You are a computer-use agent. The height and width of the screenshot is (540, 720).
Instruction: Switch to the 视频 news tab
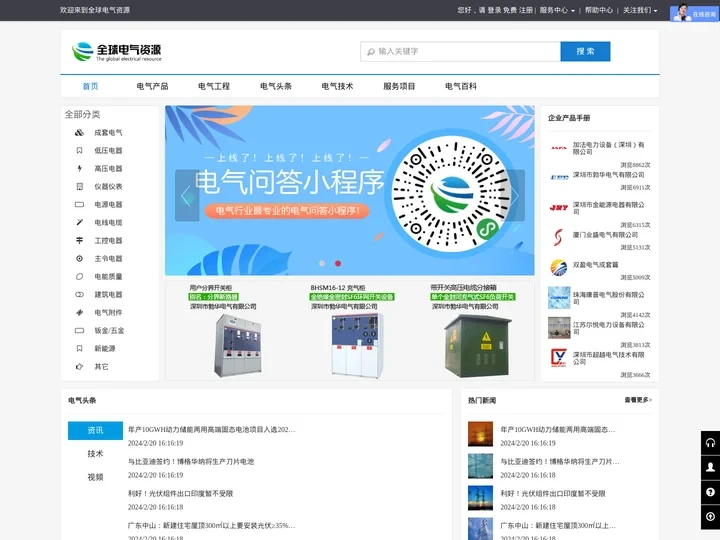pos(96,477)
